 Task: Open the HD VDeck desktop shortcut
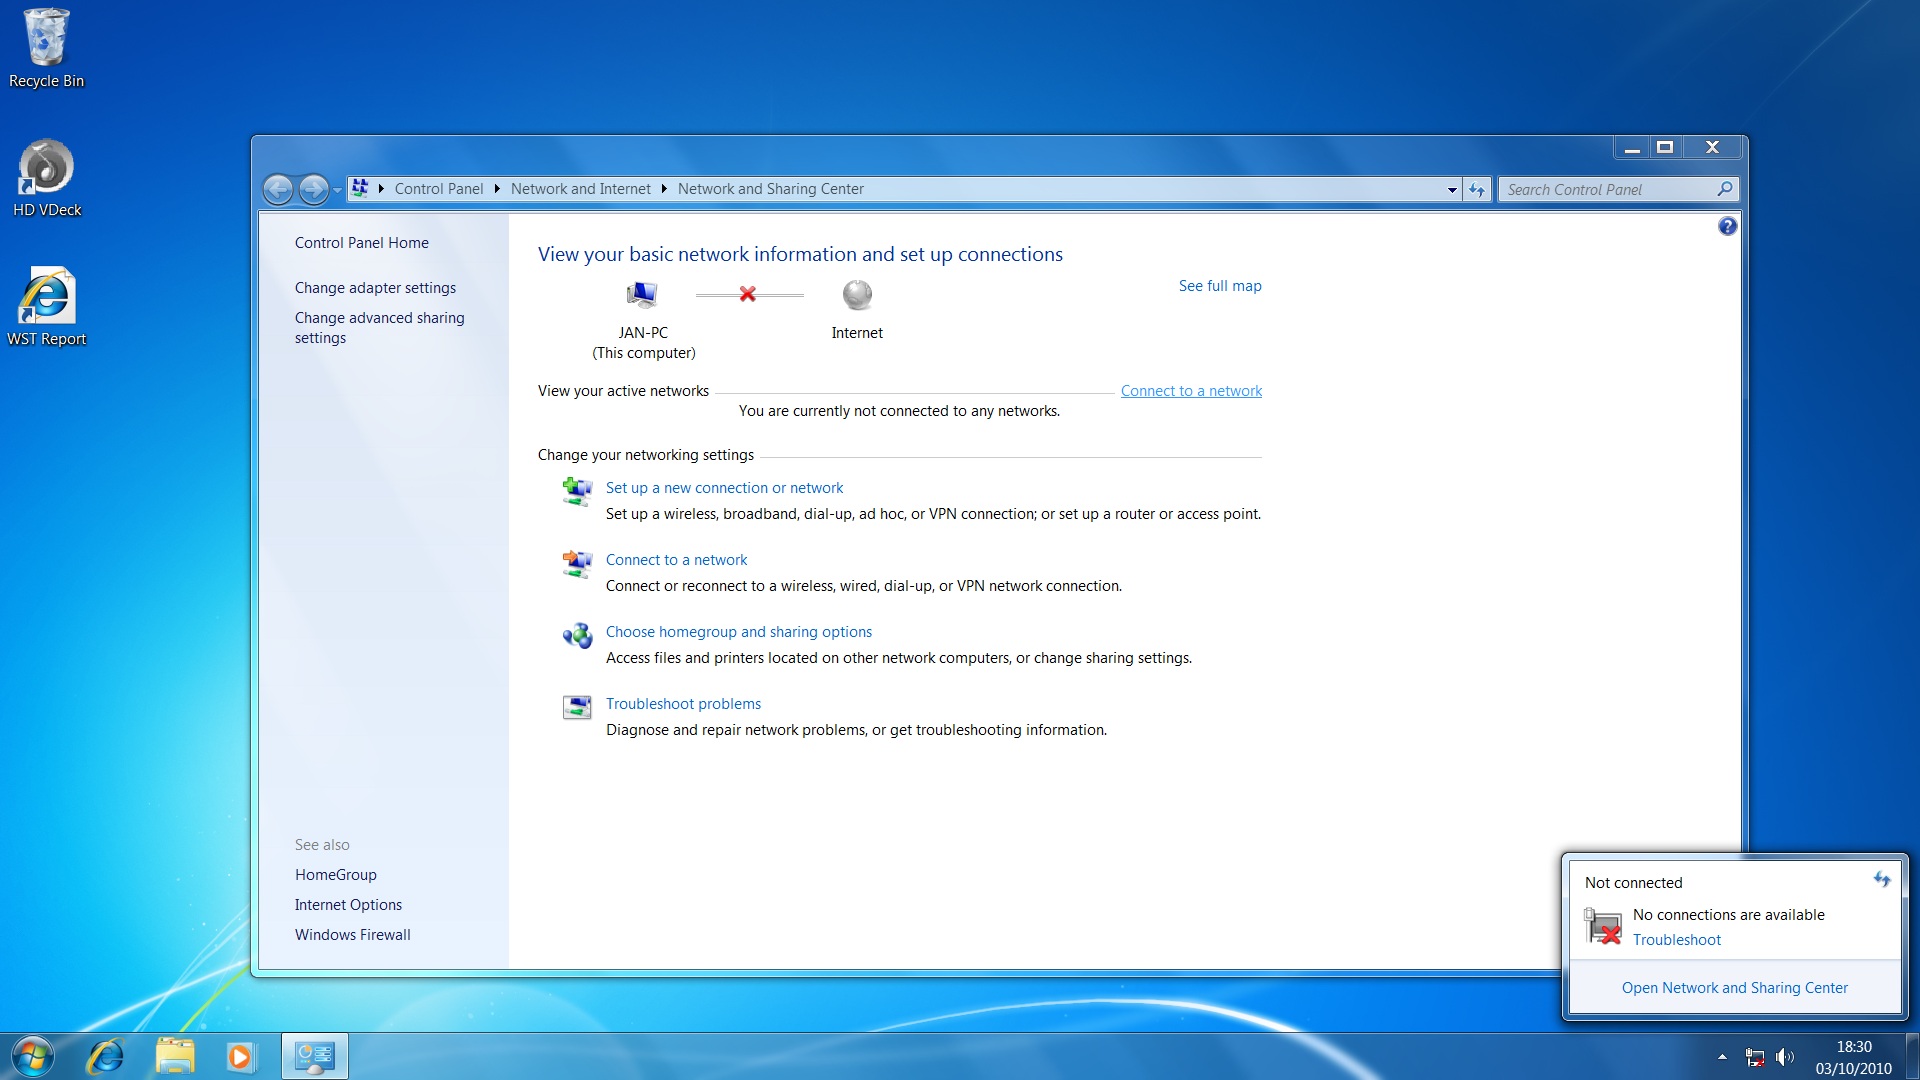click(x=46, y=178)
